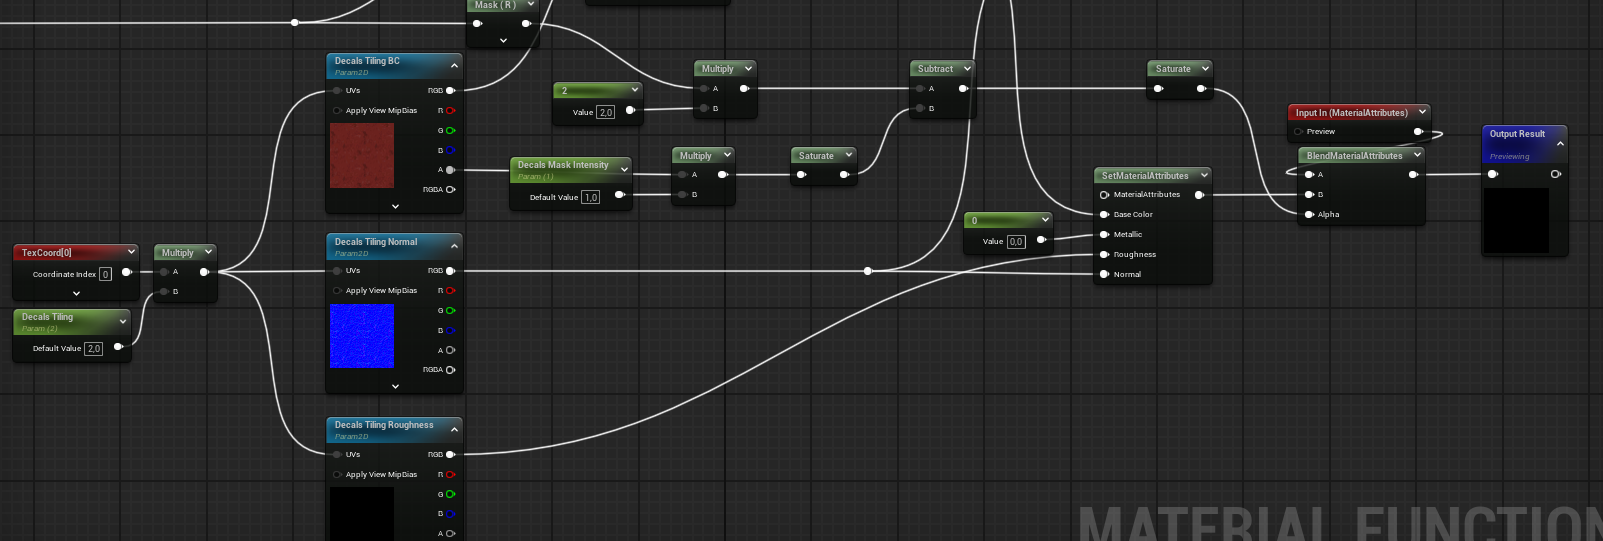This screenshot has width=1603, height=541.
Task: Click RGB output pin of Decals Tiling Roughness
Action: (x=450, y=455)
